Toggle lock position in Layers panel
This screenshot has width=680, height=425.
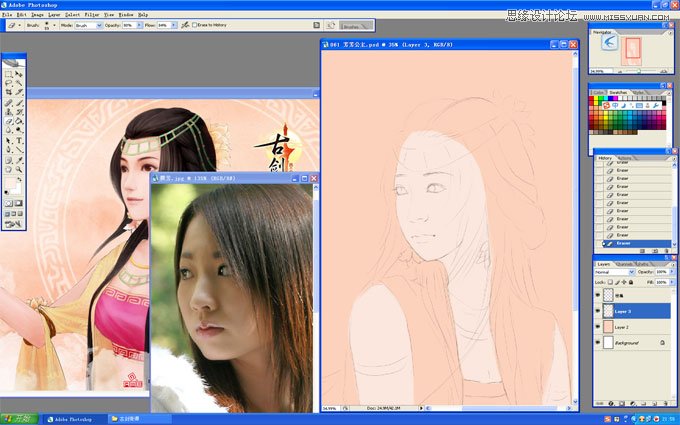click(624, 282)
